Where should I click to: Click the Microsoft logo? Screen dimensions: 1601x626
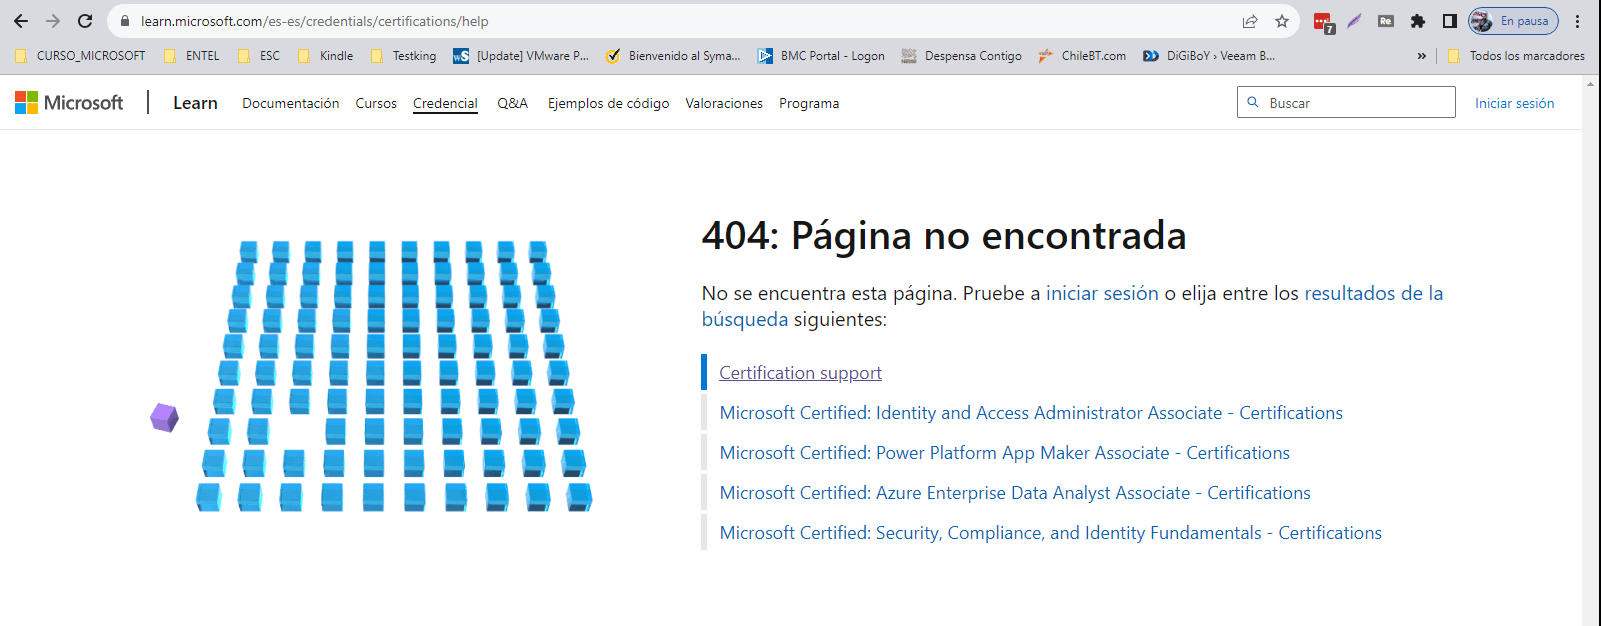tap(69, 102)
